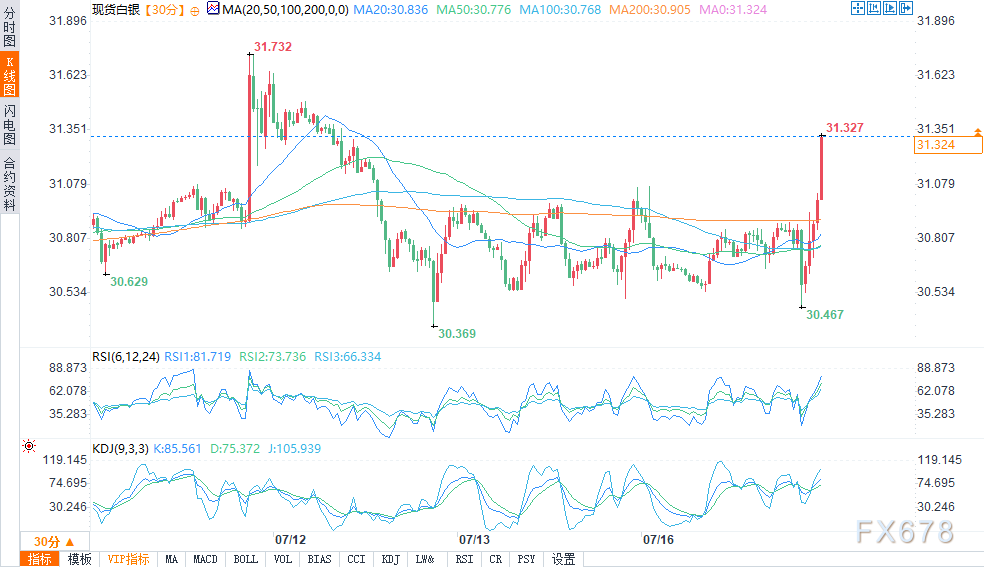Click the KDJ(9,3,3) parameters label
Image resolution: width=984 pixels, height=567 pixels.
tap(120, 449)
